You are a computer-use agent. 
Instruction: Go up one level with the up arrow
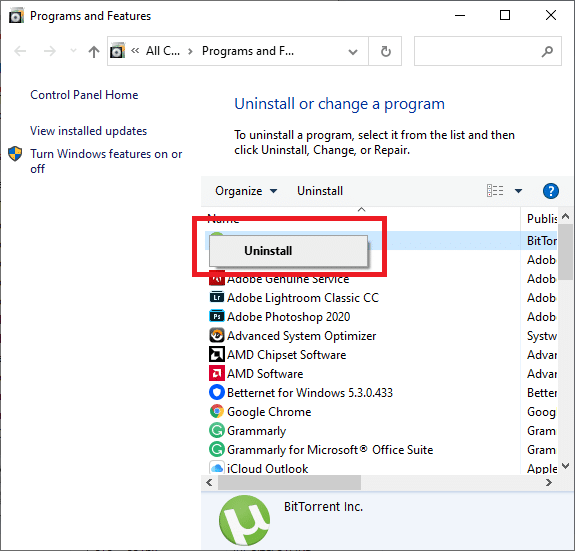94,52
